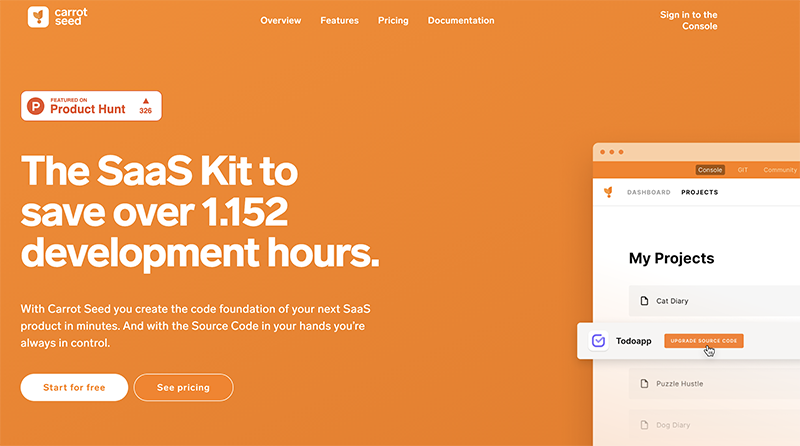Viewport: 800px width, 446px height.
Task: Click the file icon beside Dog Diary
Action: [644, 424]
